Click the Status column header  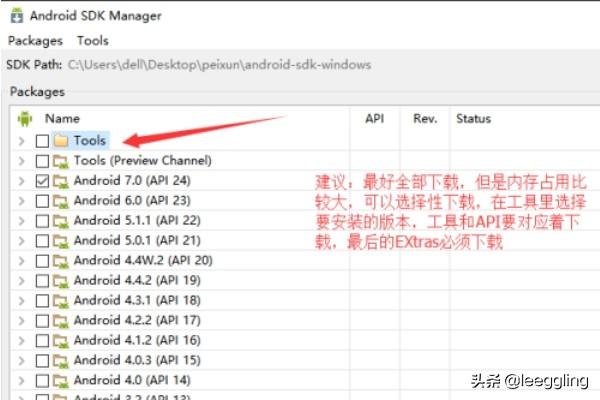point(473,119)
